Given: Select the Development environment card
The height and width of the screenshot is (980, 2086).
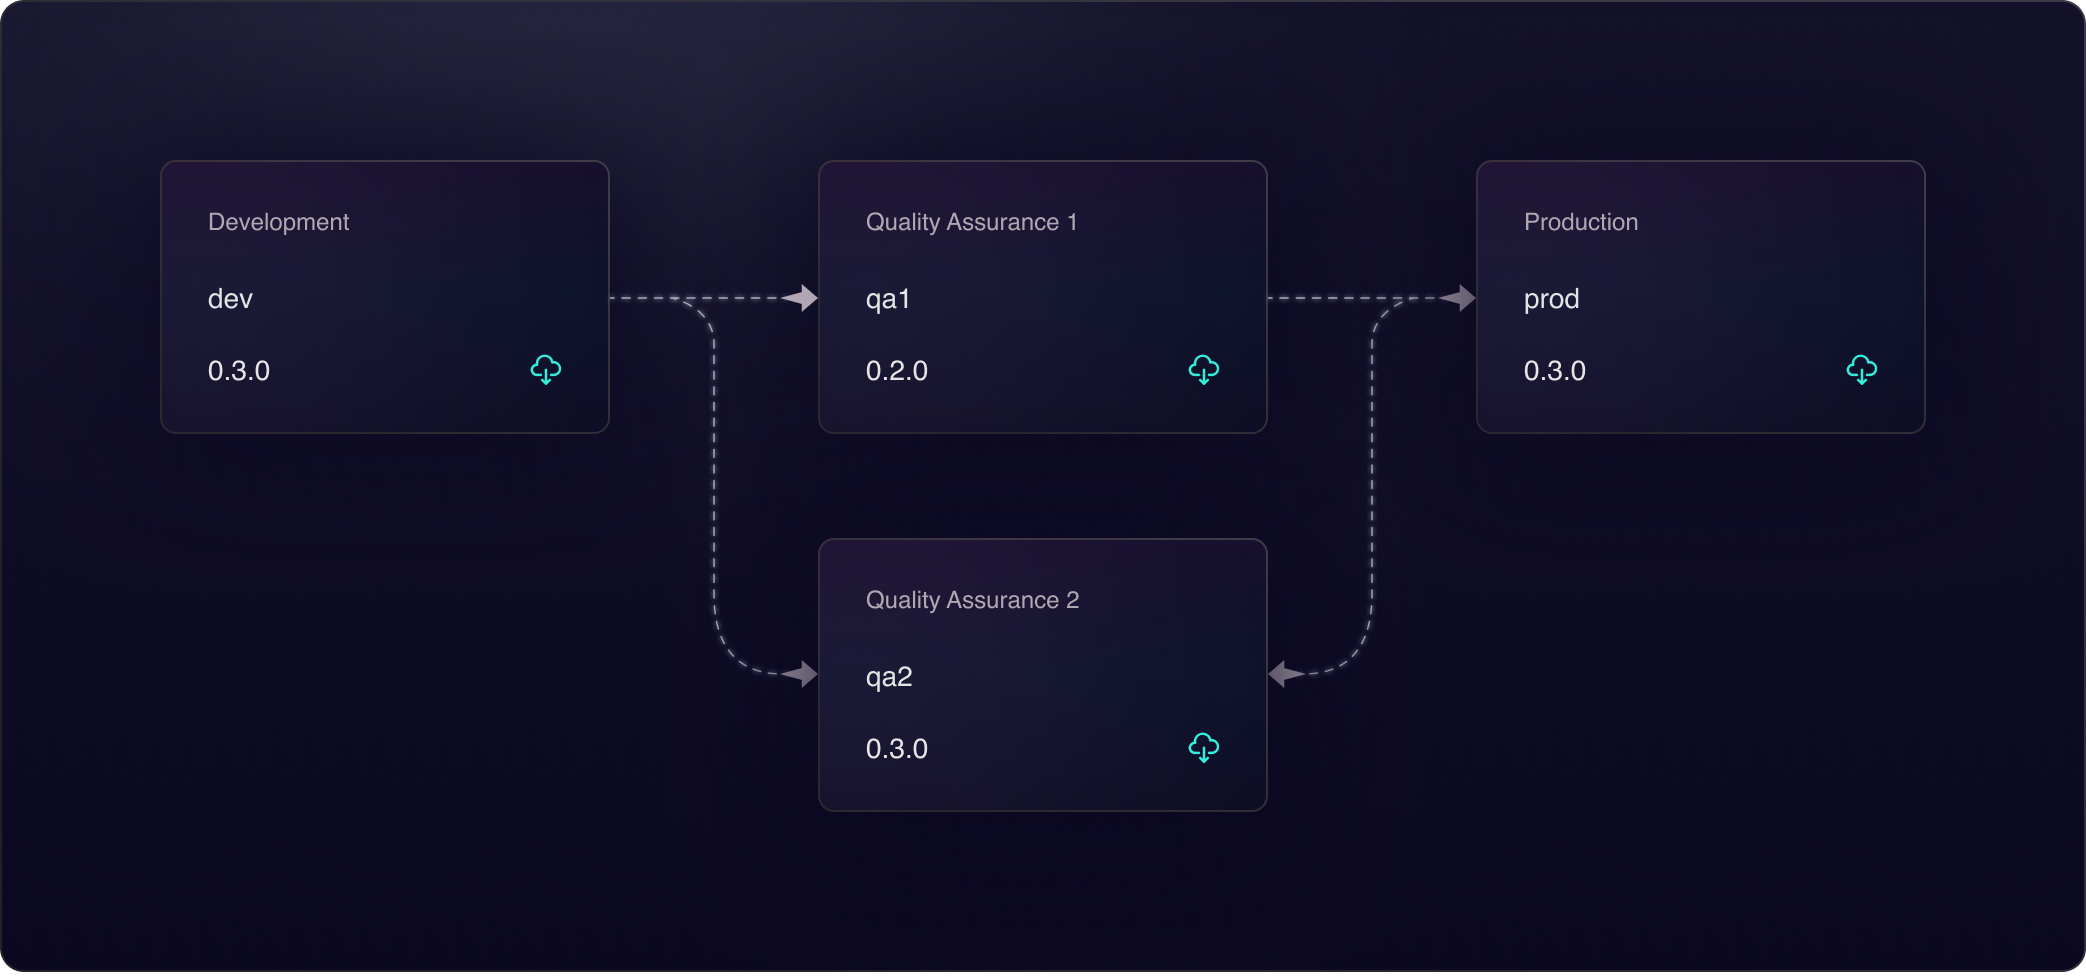Looking at the screenshot, I should coord(384,296).
